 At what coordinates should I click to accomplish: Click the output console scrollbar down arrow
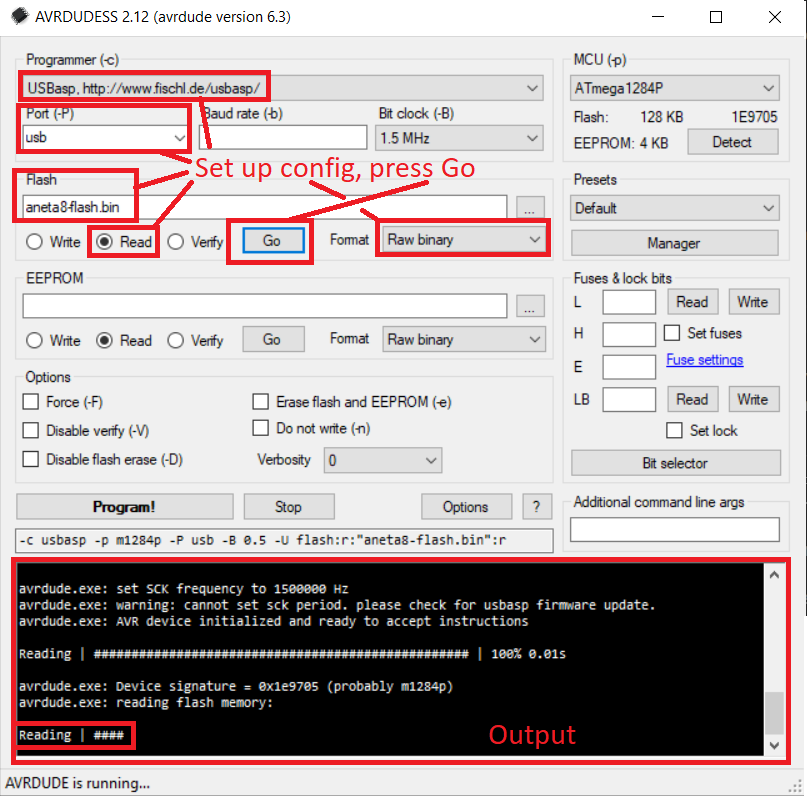click(x=772, y=745)
